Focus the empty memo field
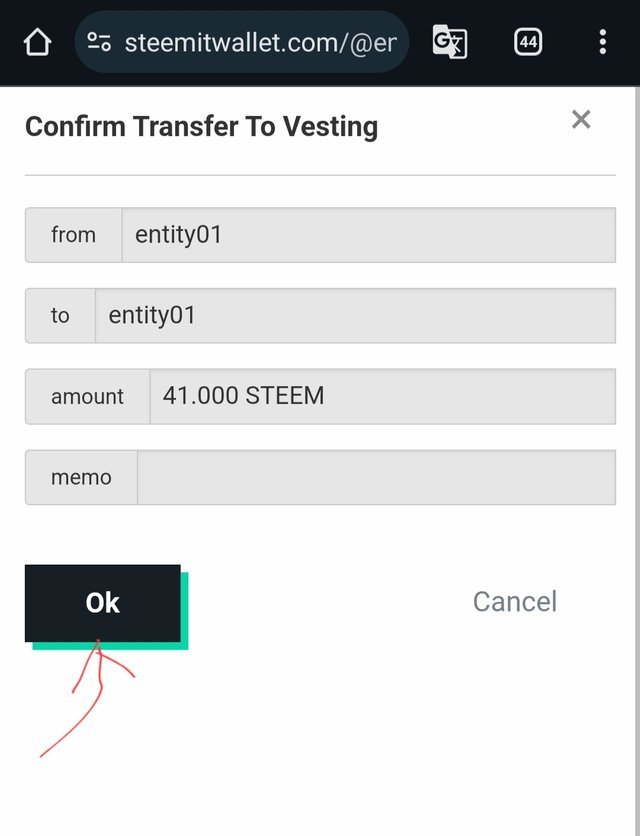The image size is (640, 836). 376,478
